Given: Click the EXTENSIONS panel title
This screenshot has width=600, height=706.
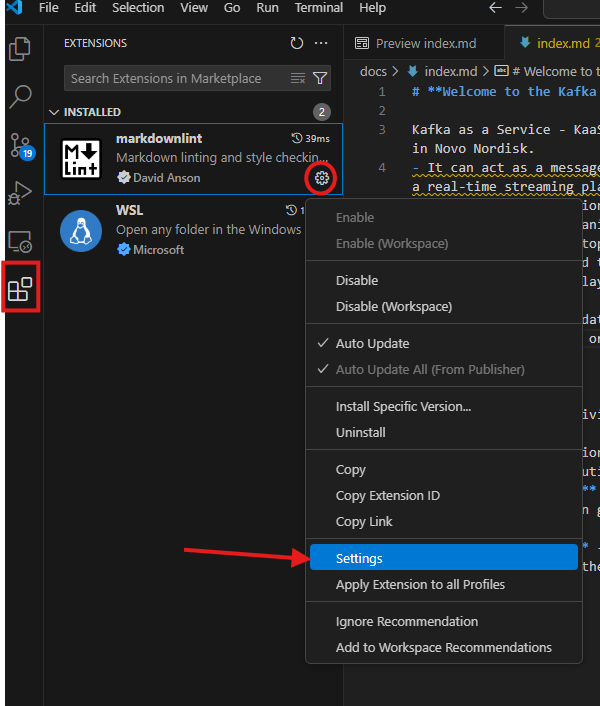Looking at the screenshot, I should tap(95, 43).
